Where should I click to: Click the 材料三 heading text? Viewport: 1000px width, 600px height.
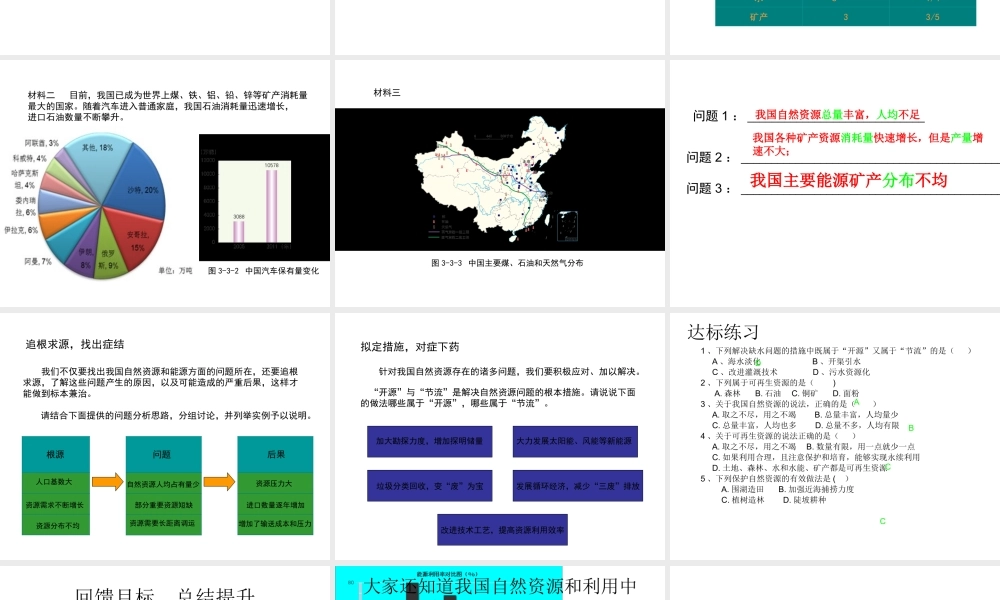[387, 92]
